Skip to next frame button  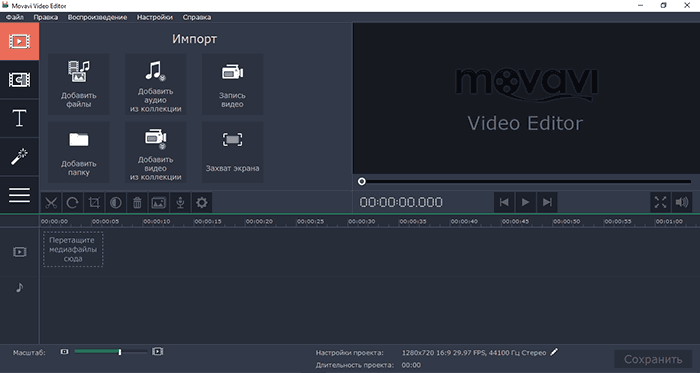click(x=547, y=203)
